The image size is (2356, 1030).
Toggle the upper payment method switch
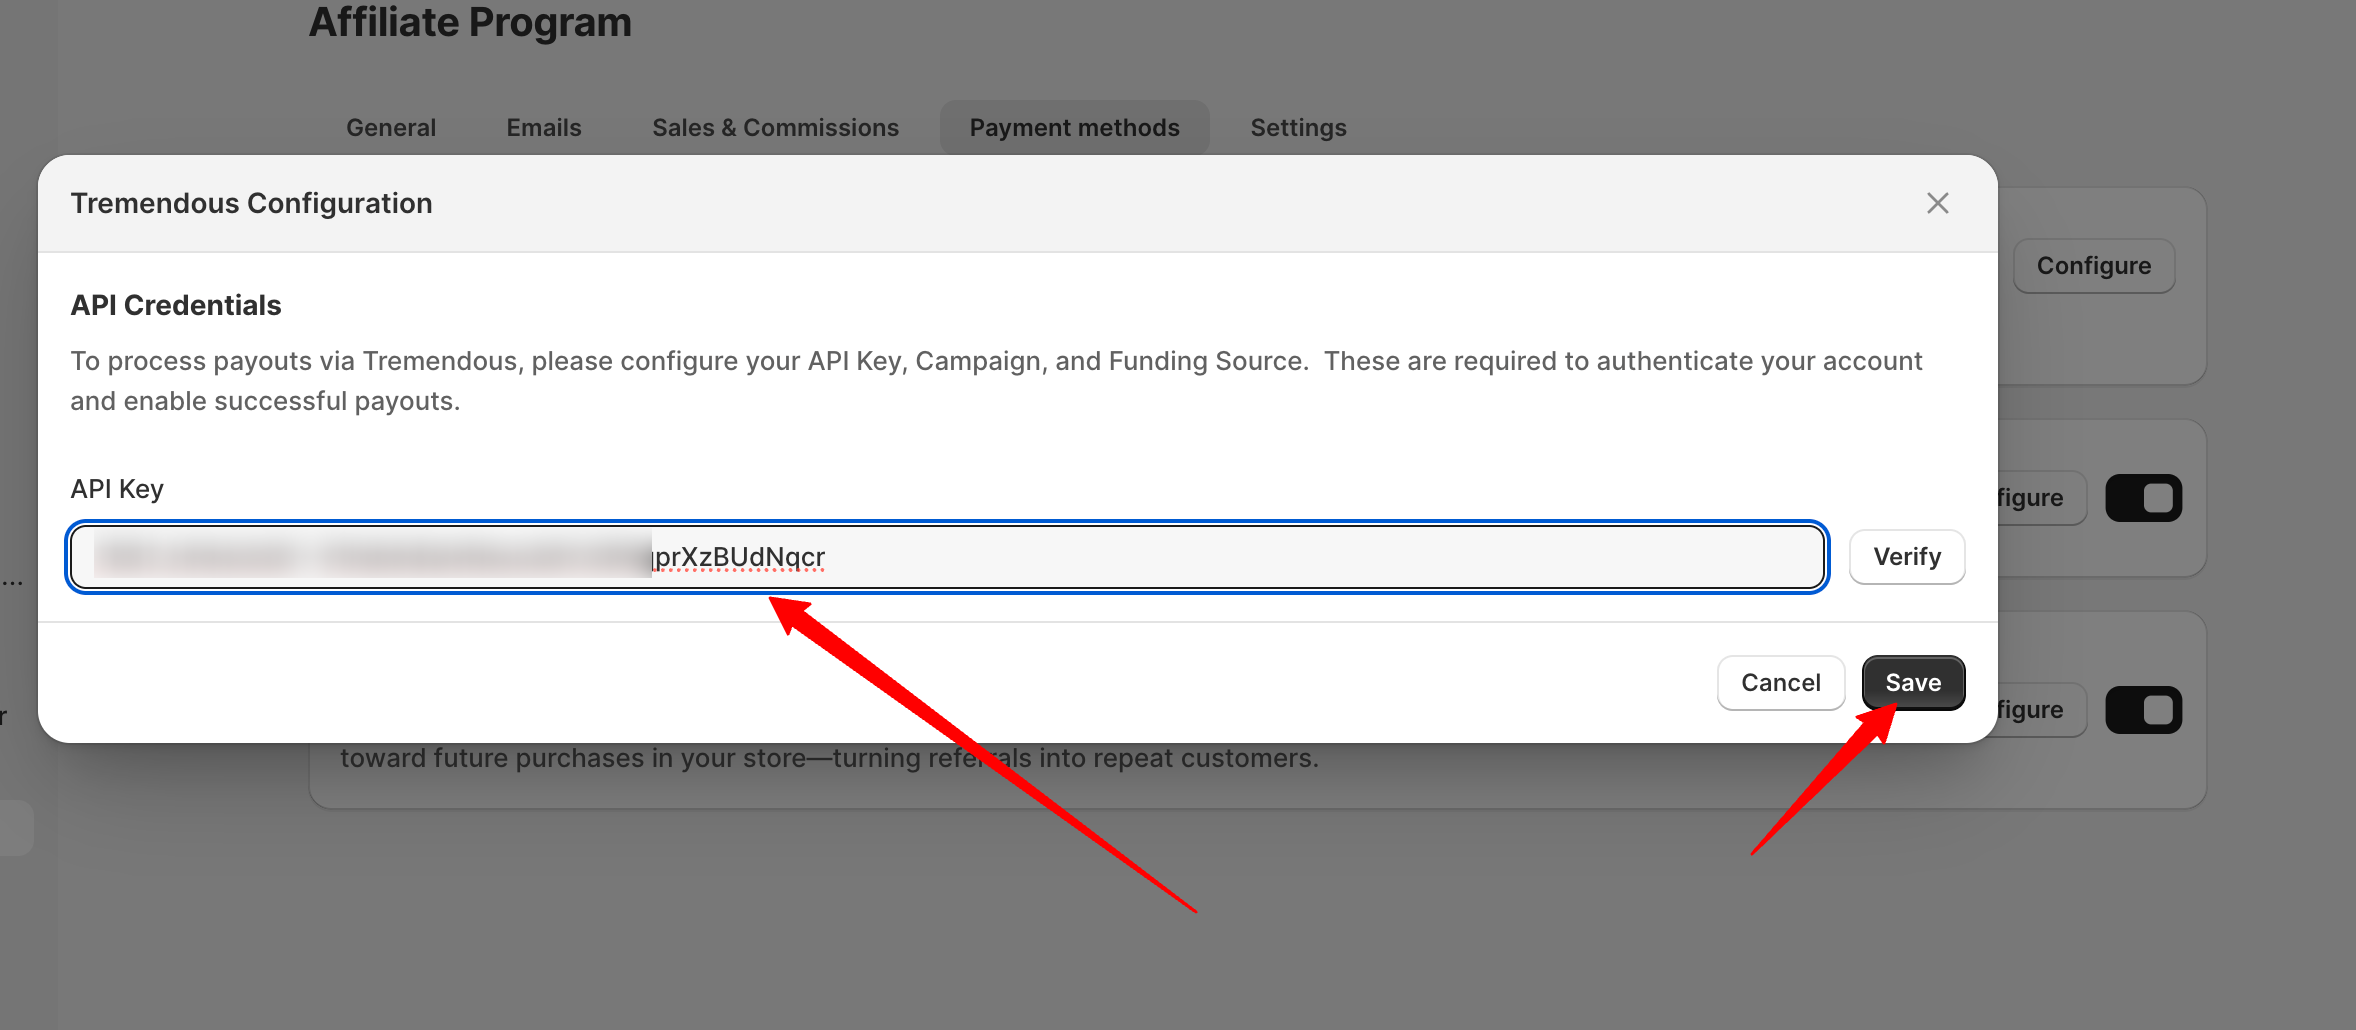tap(2143, 498)
